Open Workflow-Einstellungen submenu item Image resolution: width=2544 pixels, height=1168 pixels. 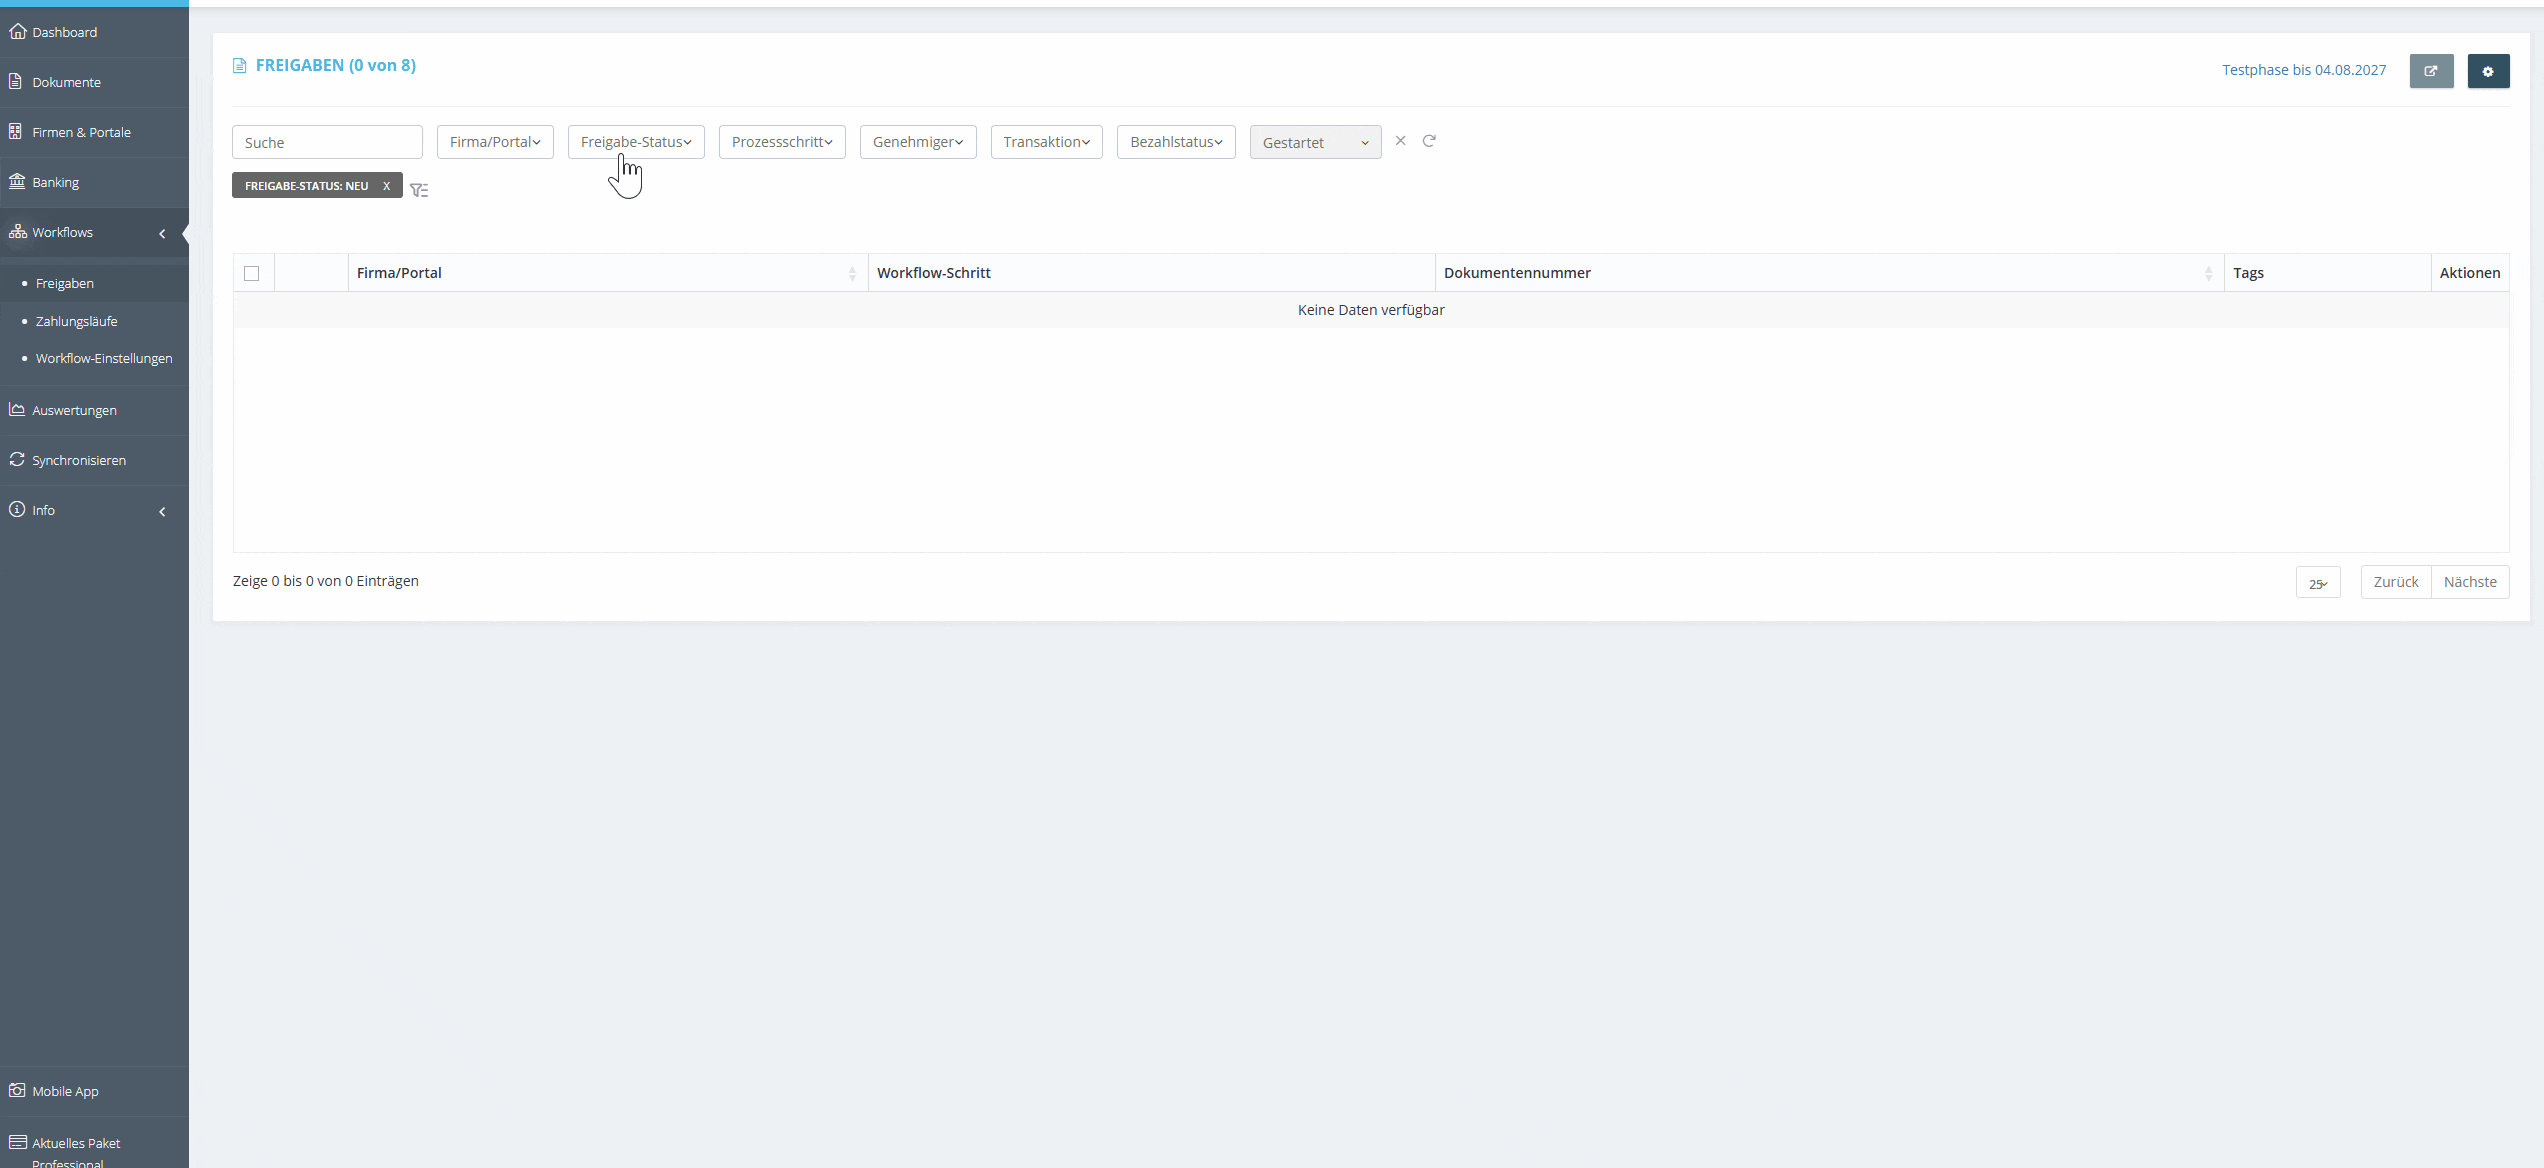coord(104,358)
